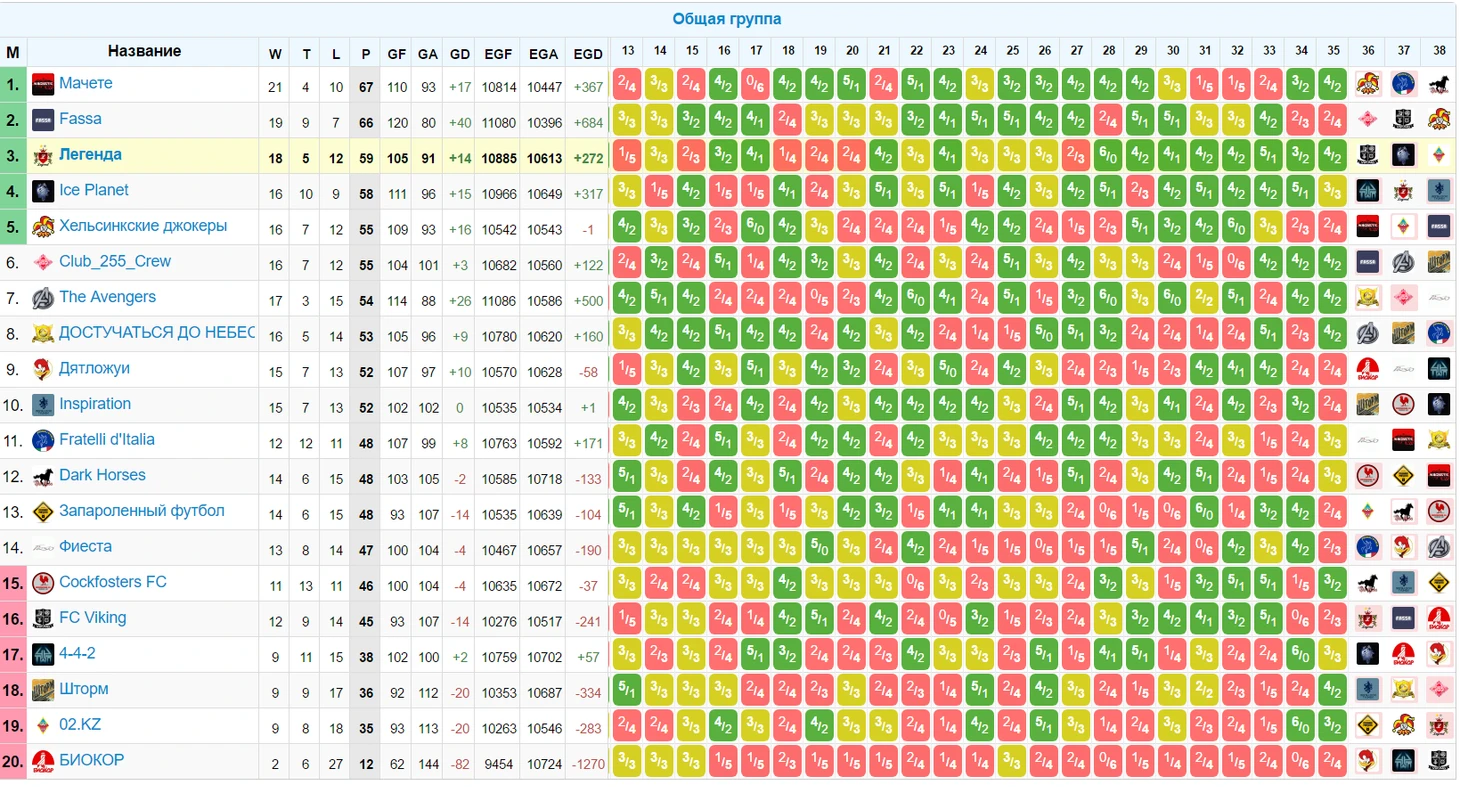Image resolution: width=1460 pixels, height=787 pixels.
Task: Open the Club_255_Crew team link
Action: (115, 262)
